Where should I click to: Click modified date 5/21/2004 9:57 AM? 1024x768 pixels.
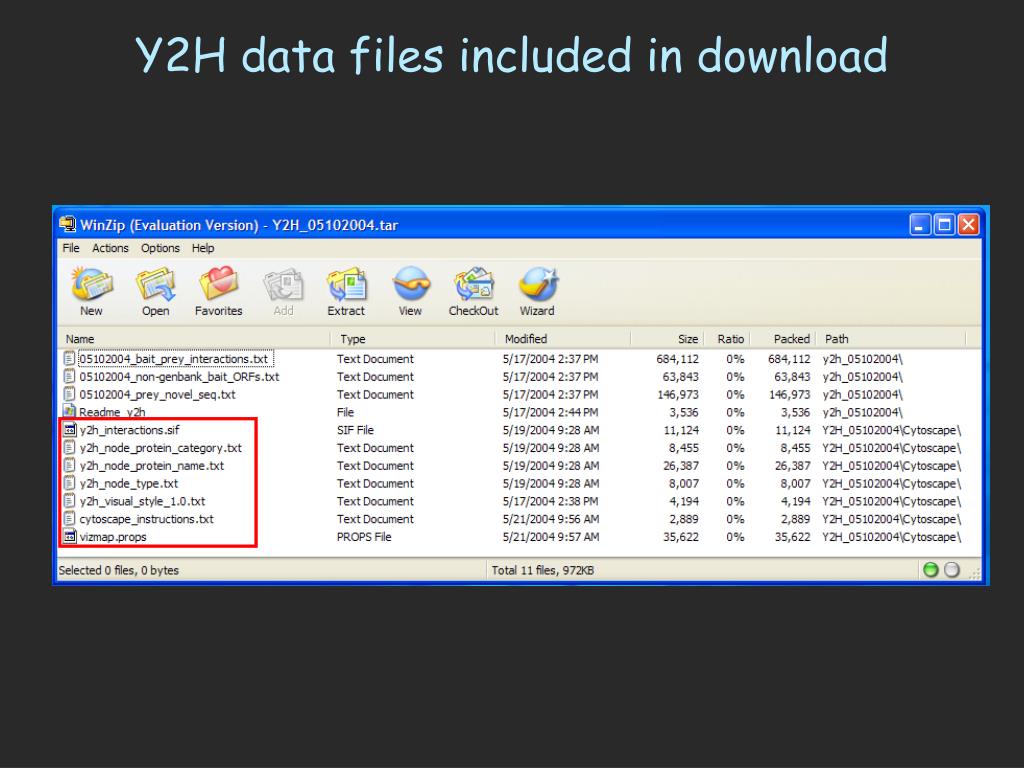[x=551, y=537]
